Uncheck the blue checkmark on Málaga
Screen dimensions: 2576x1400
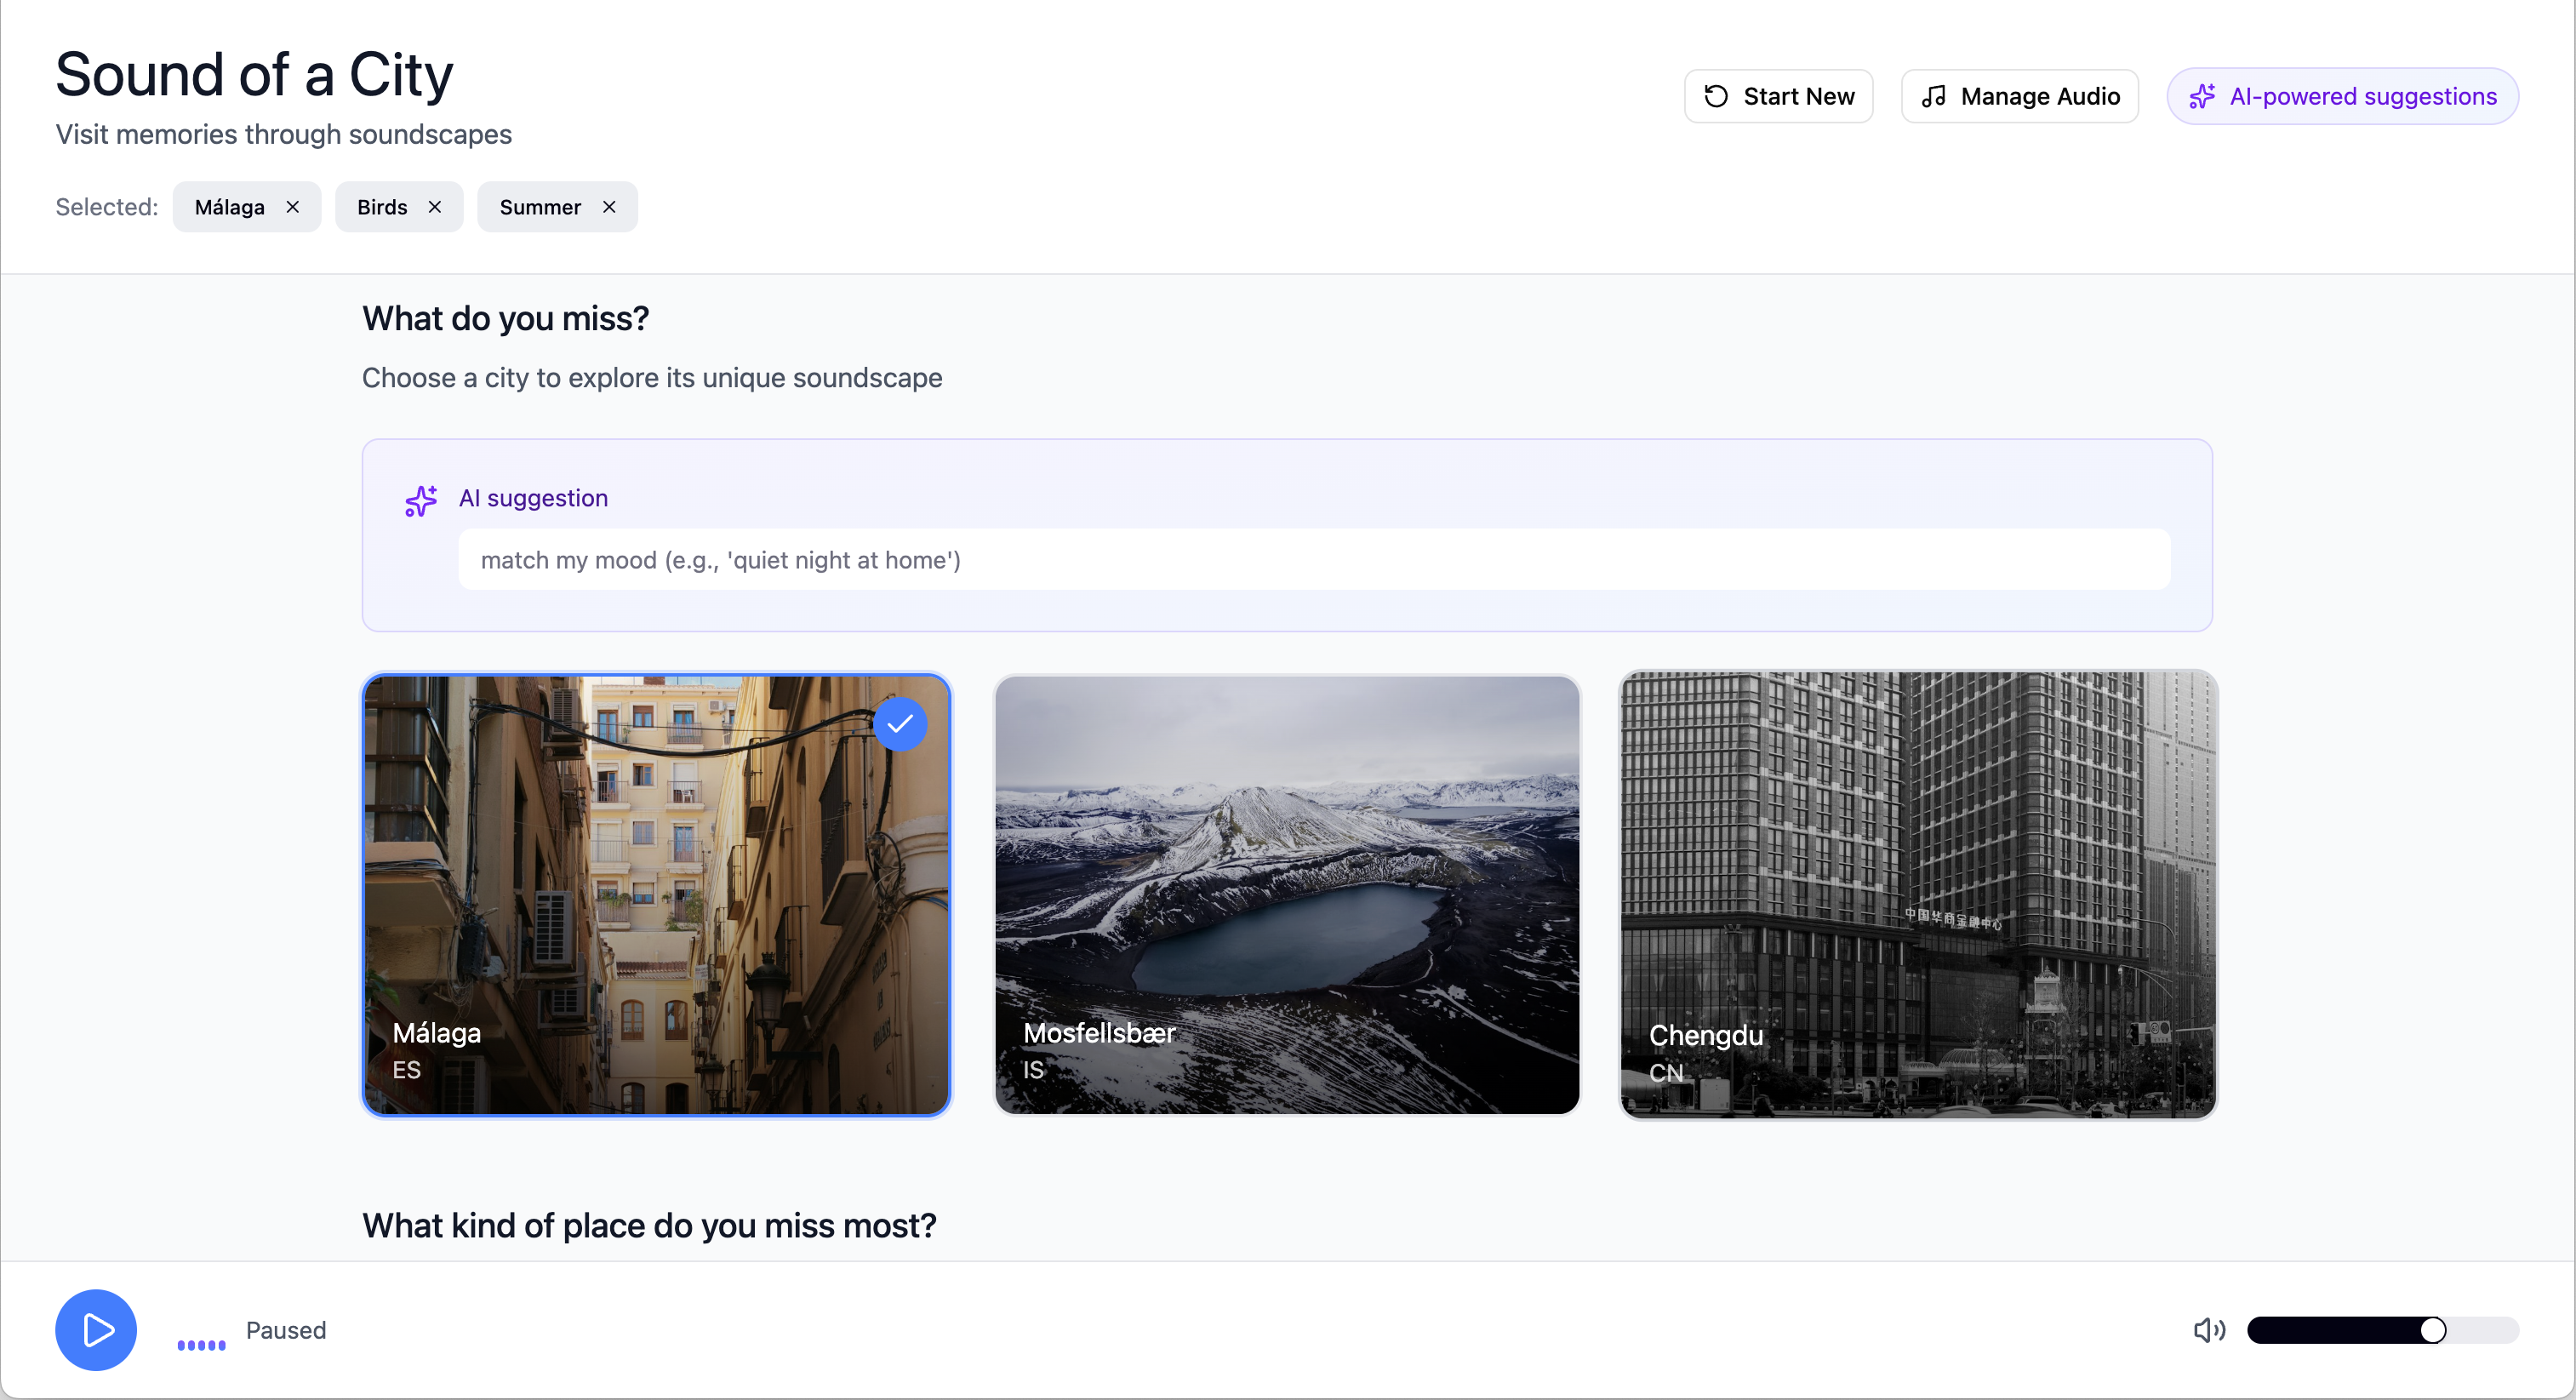pyautogui.click(x=900, y=724)
